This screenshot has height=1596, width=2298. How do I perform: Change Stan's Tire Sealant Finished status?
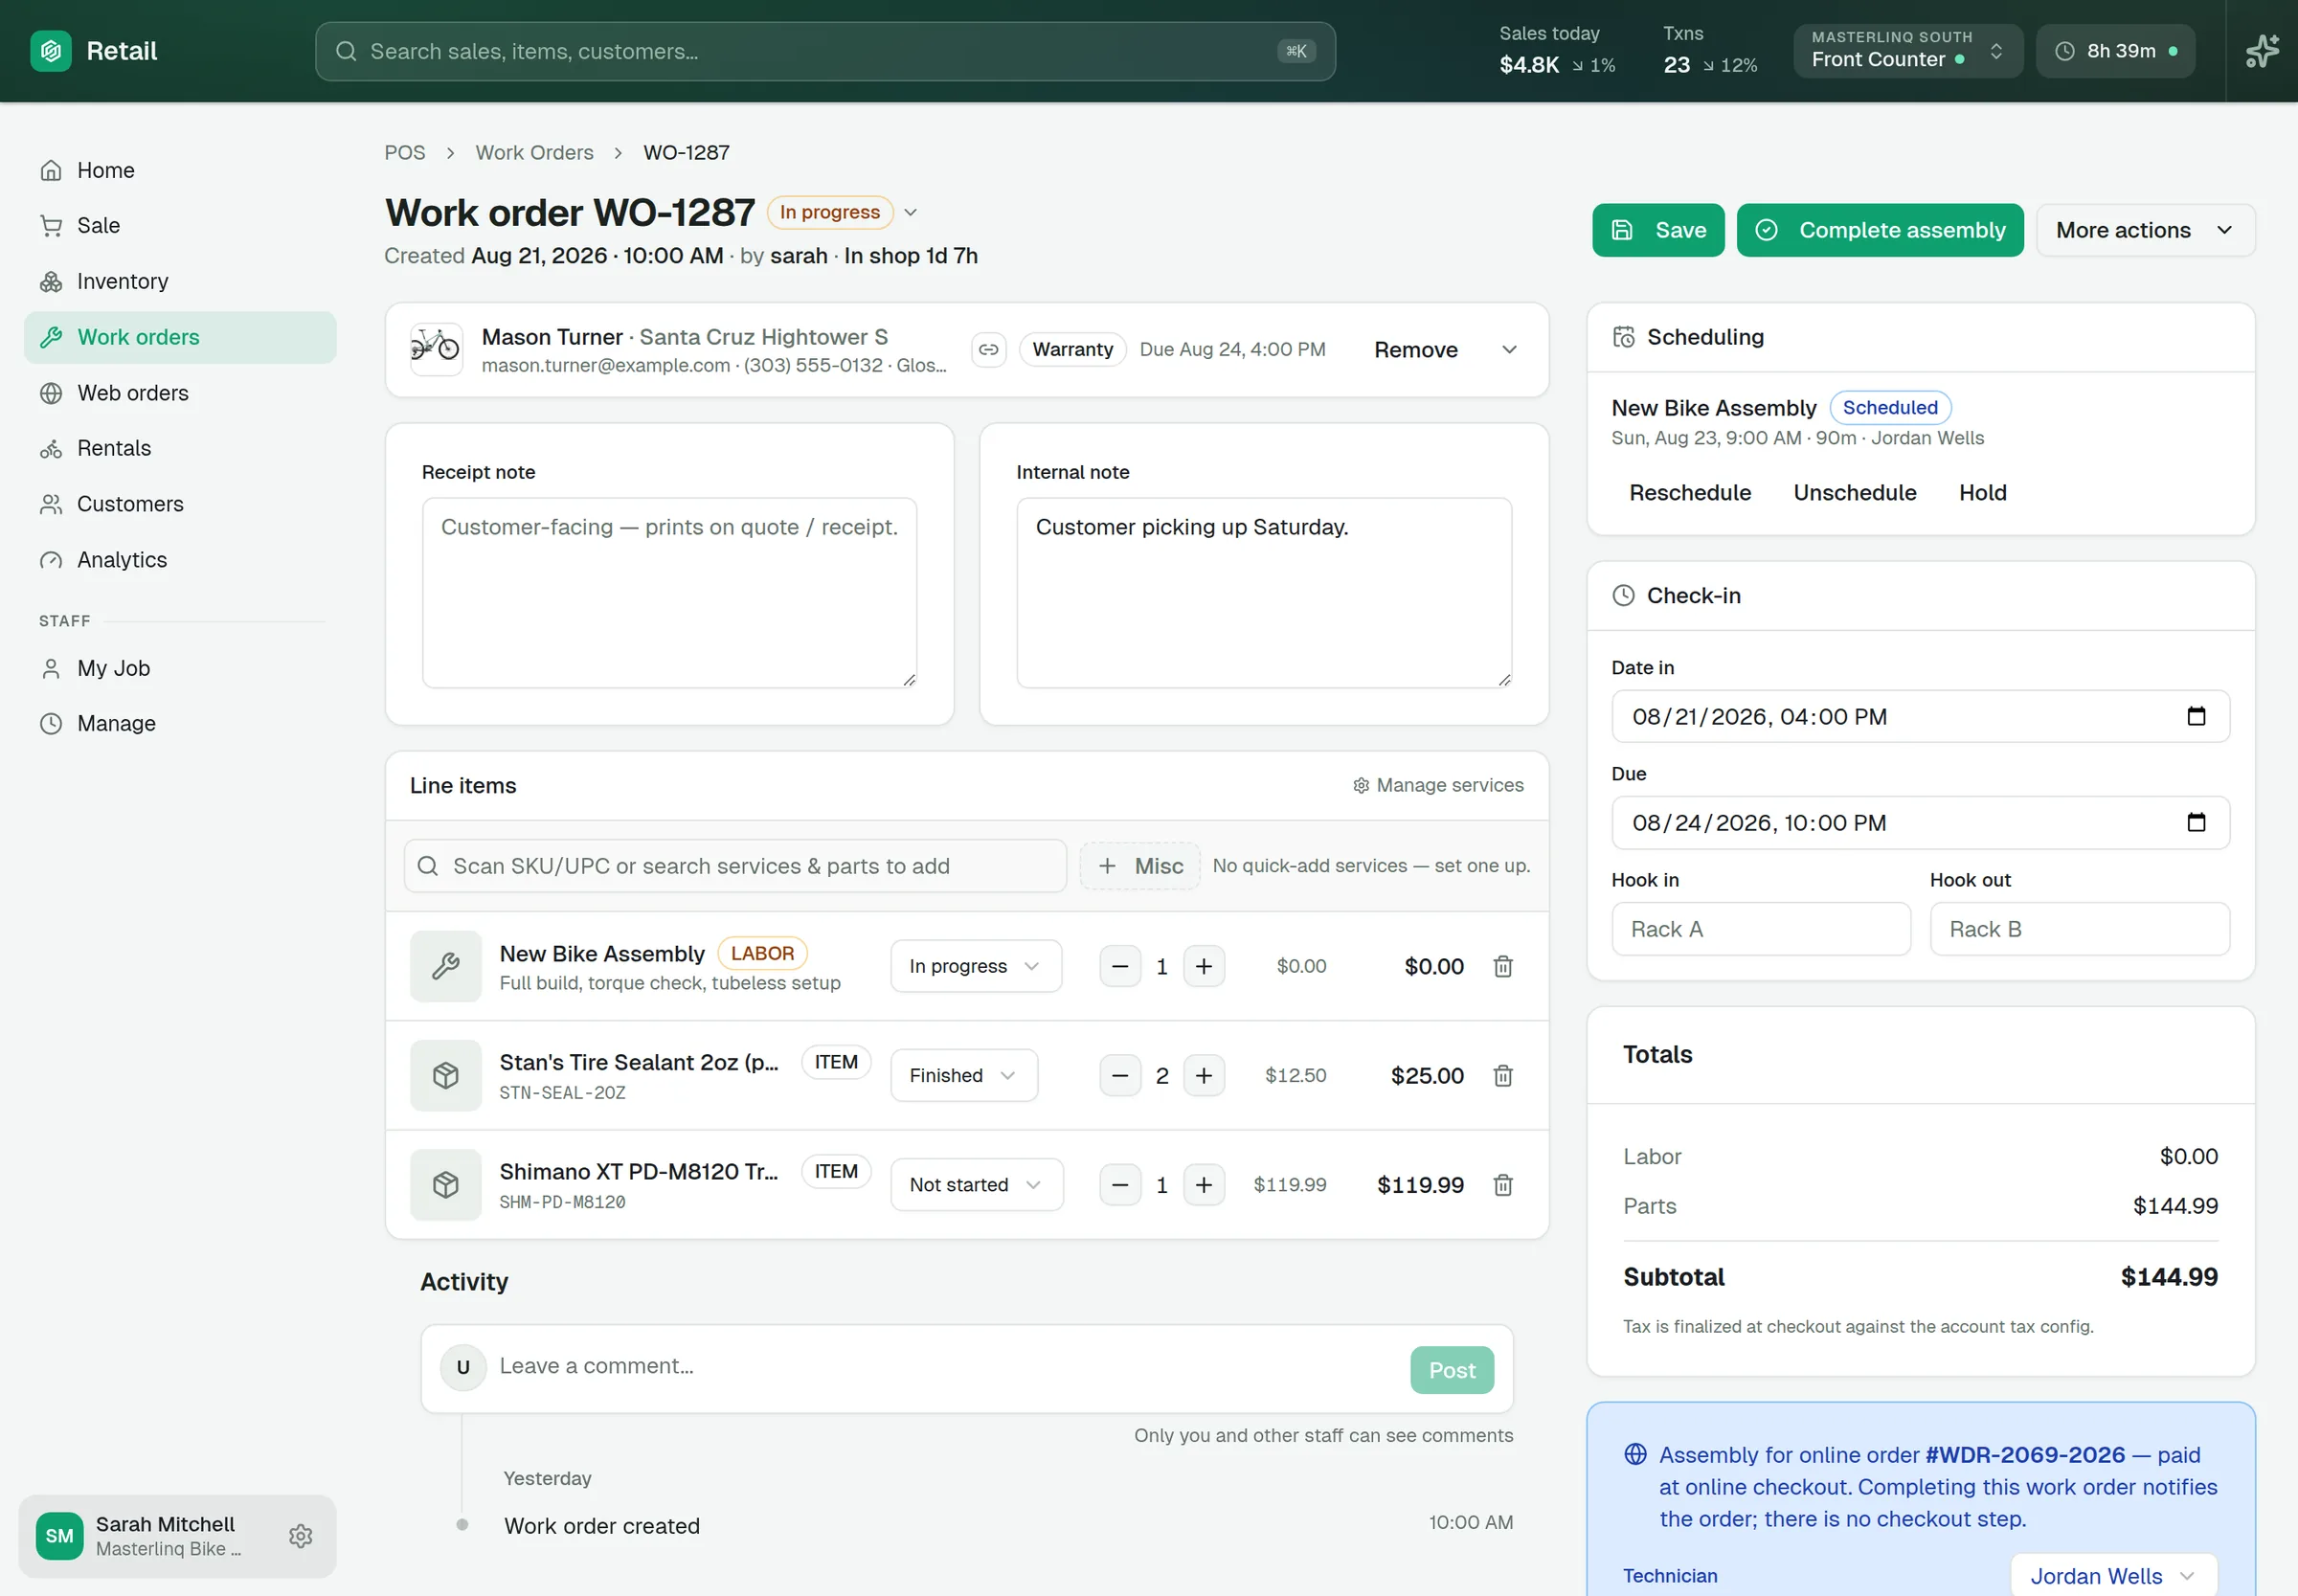point(963,1075)
